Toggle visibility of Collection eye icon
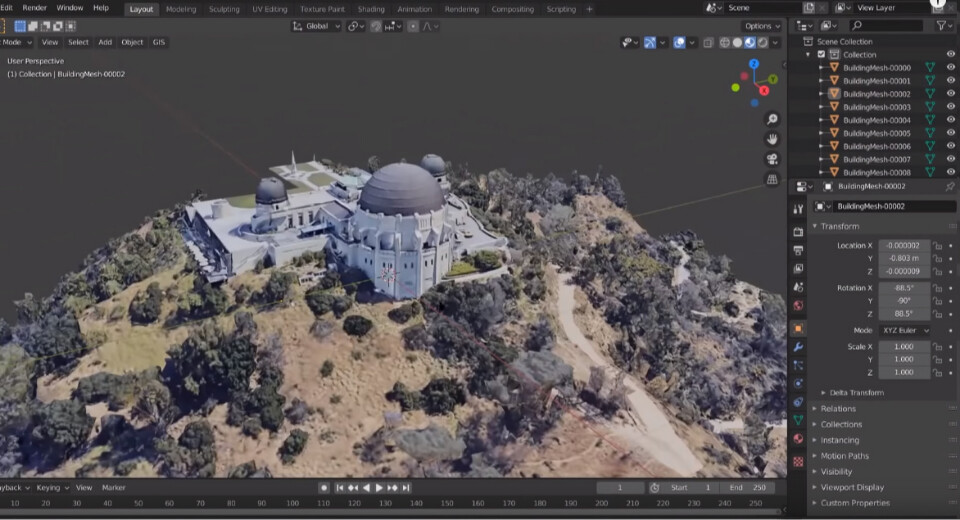Screen dimensions: 960x520 [x=951, y=54]
